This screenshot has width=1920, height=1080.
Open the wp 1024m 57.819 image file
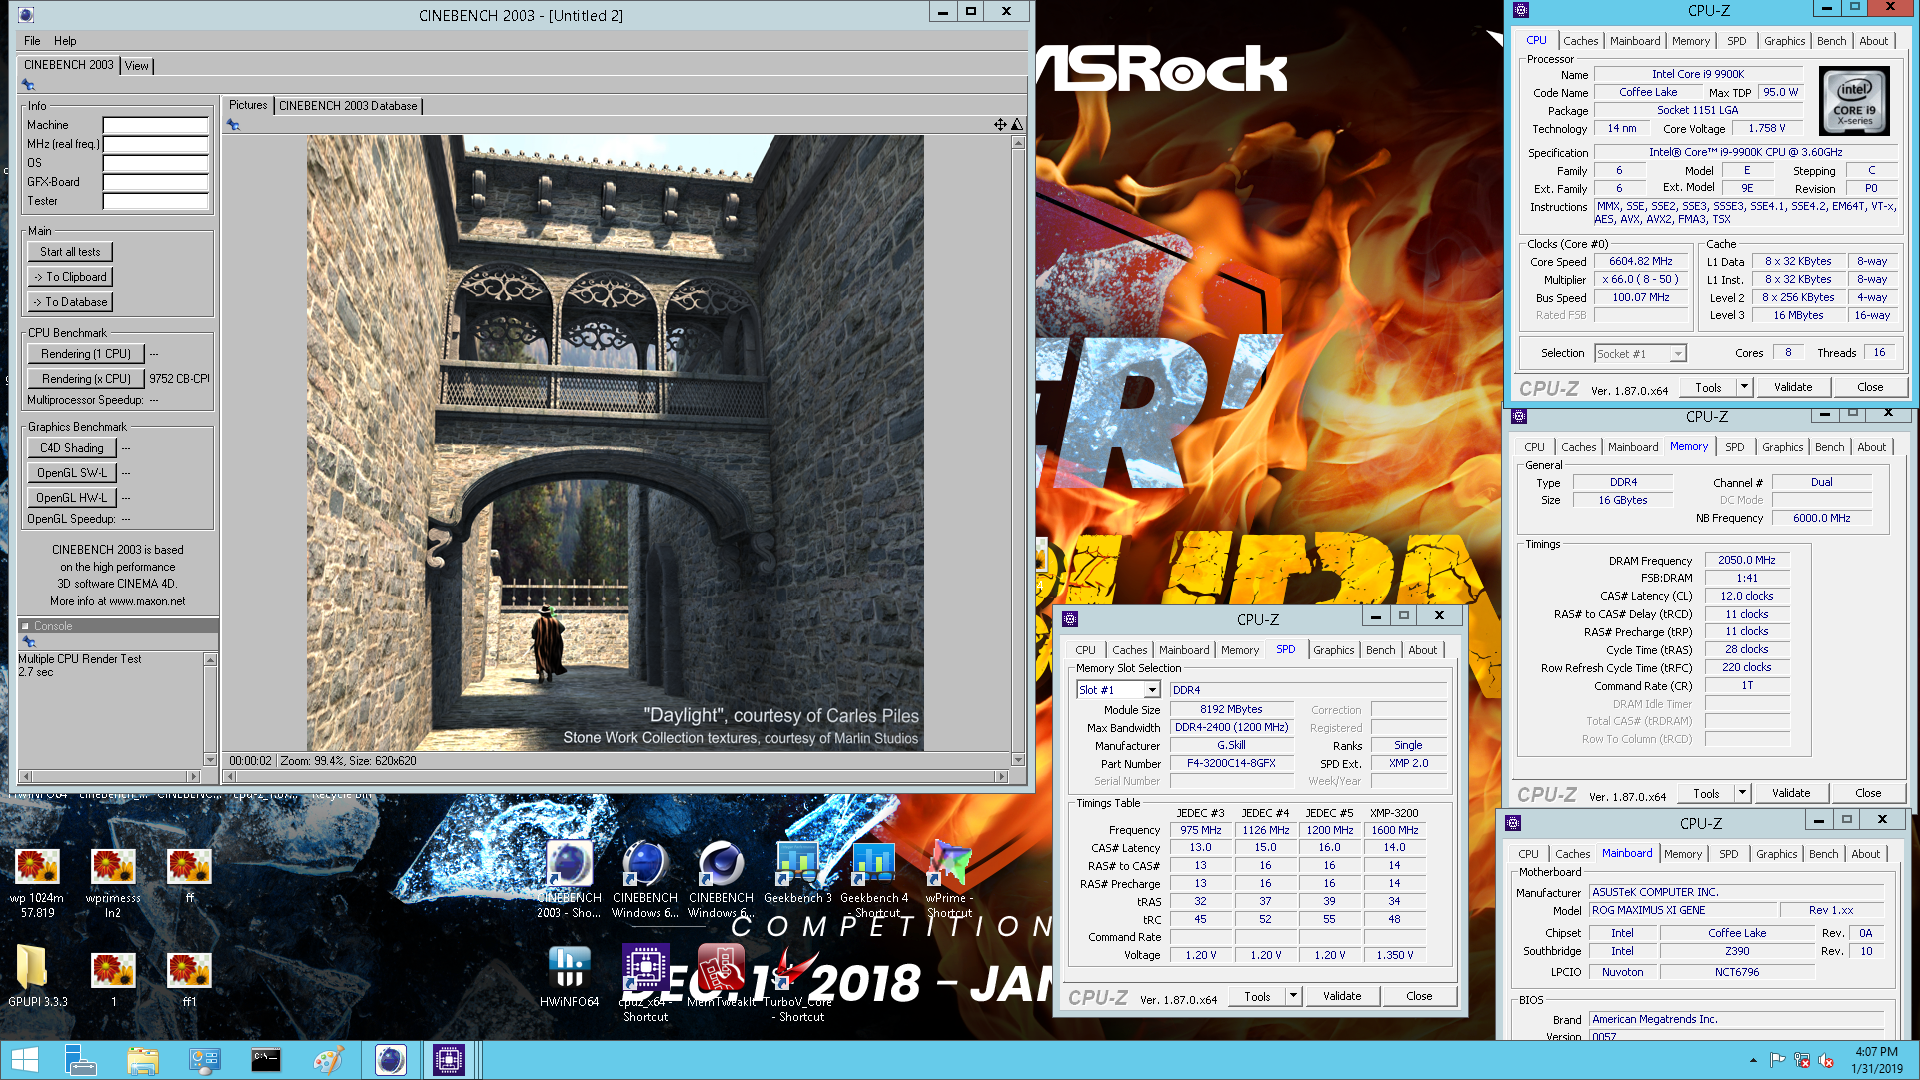point(37,884)
